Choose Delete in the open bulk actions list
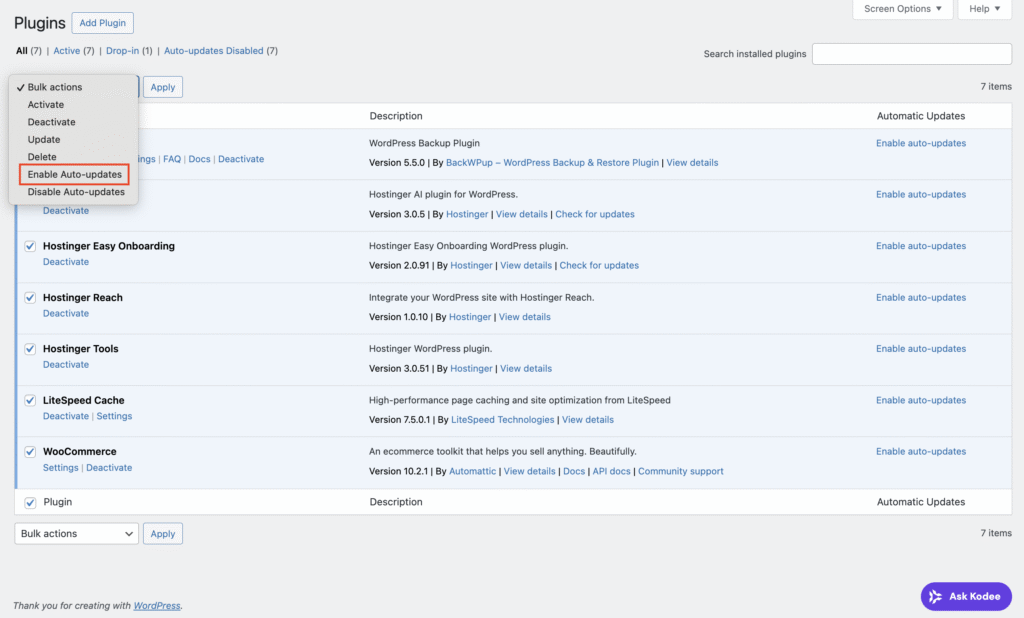 [x=43, y=156]
